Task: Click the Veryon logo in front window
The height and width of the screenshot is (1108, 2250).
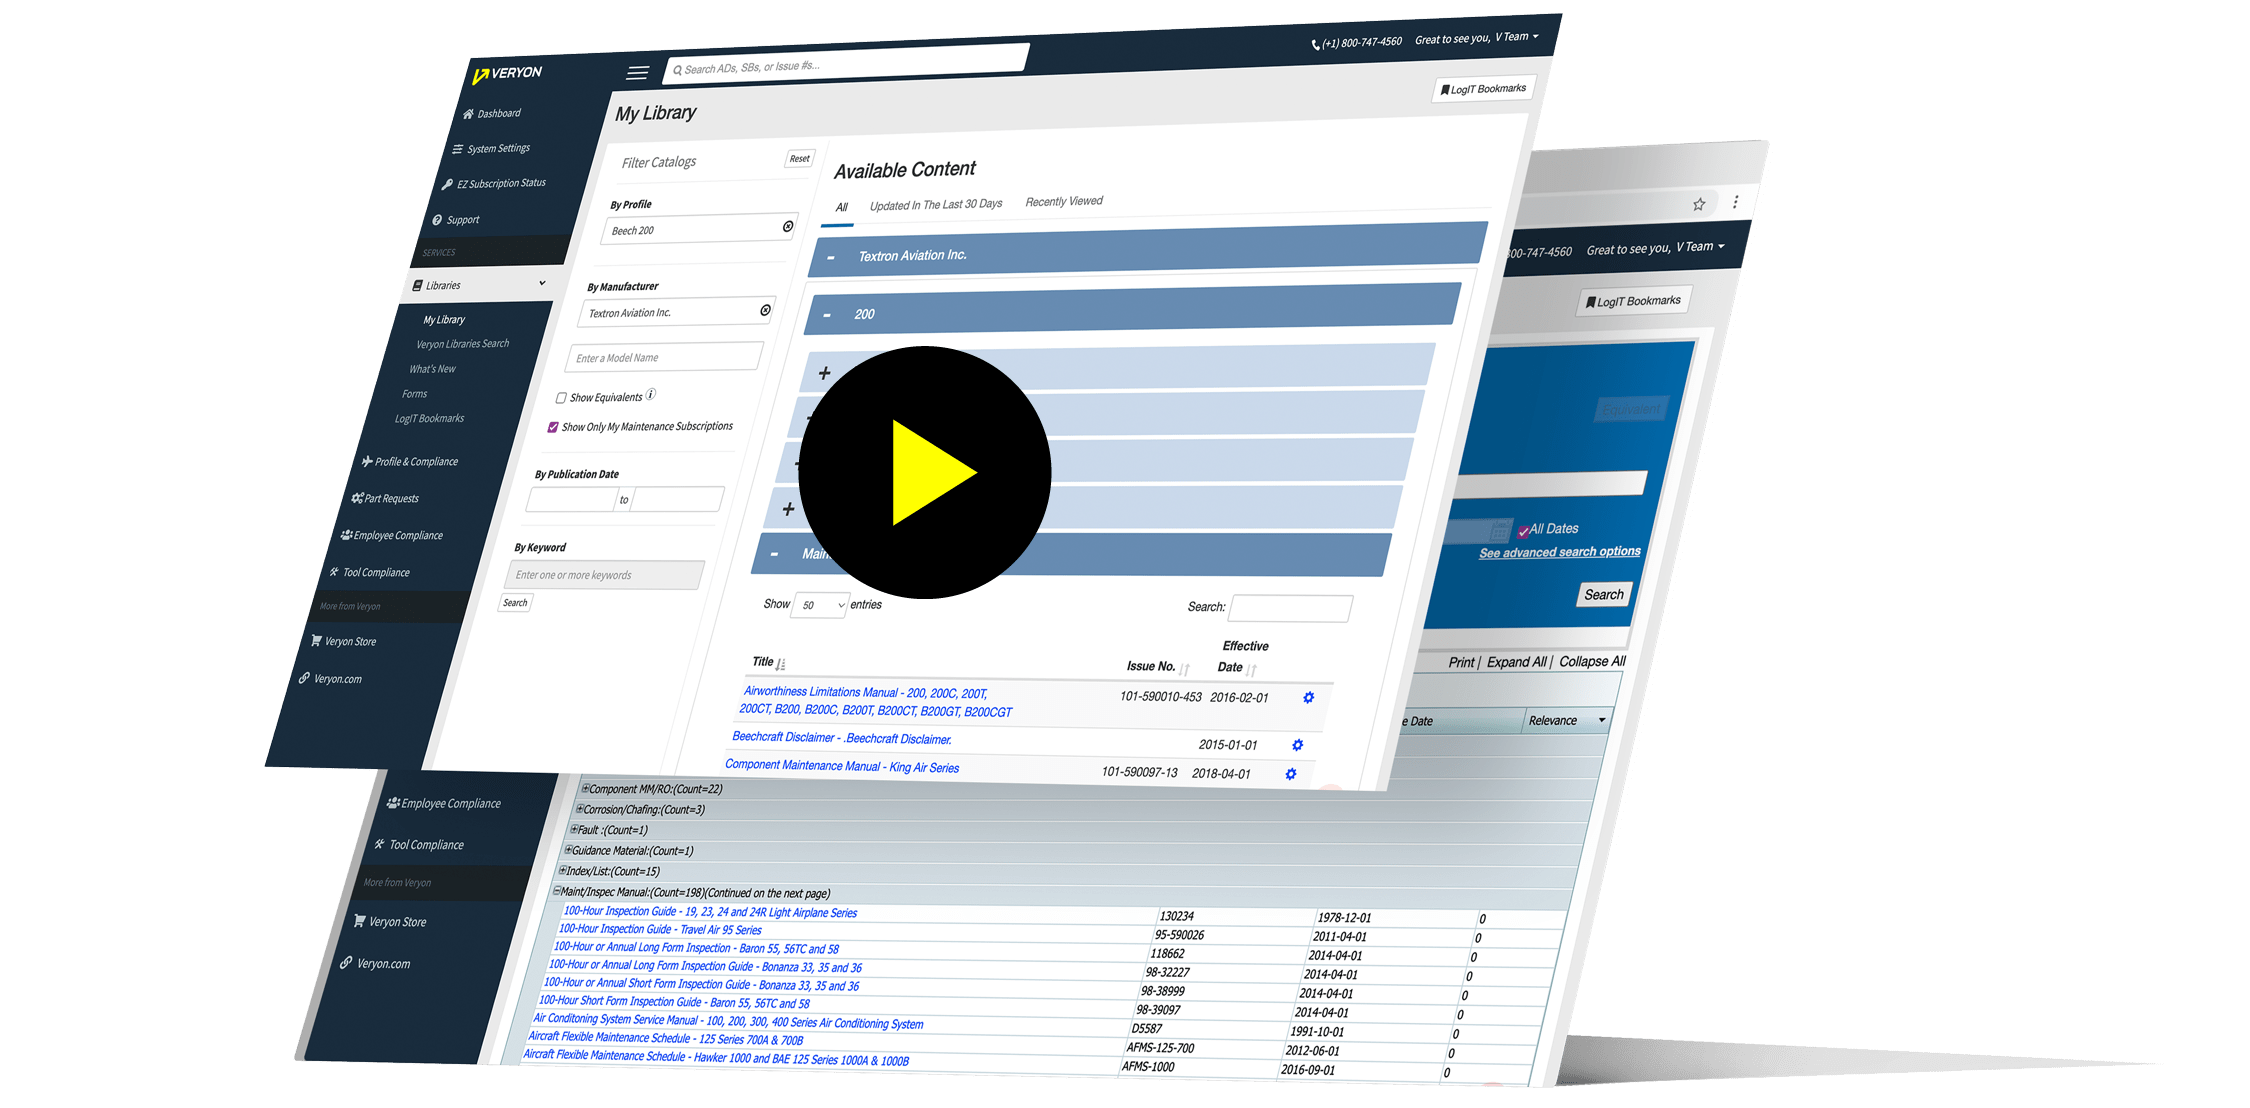Action: pos(507,74)
